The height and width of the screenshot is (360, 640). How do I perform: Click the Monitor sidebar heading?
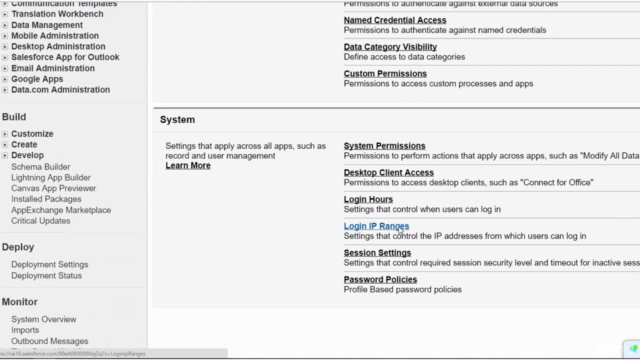(20, 302)
